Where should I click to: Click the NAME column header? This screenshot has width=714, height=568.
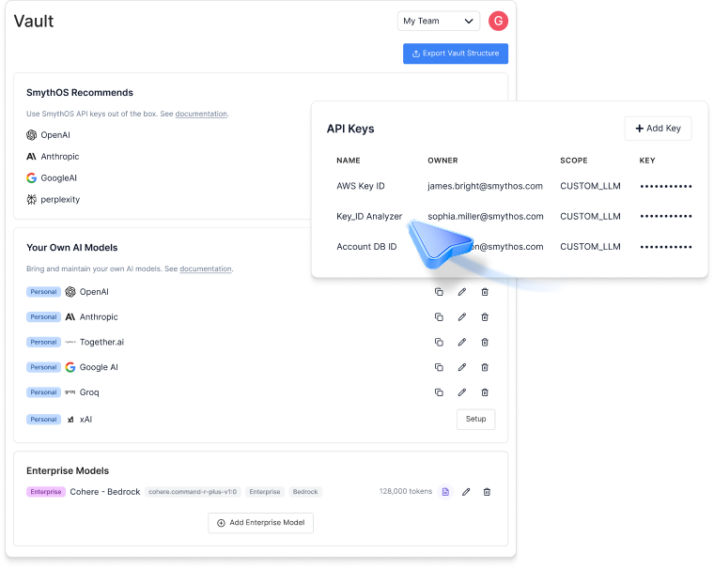pyautogui.click(x=348, y=160)
